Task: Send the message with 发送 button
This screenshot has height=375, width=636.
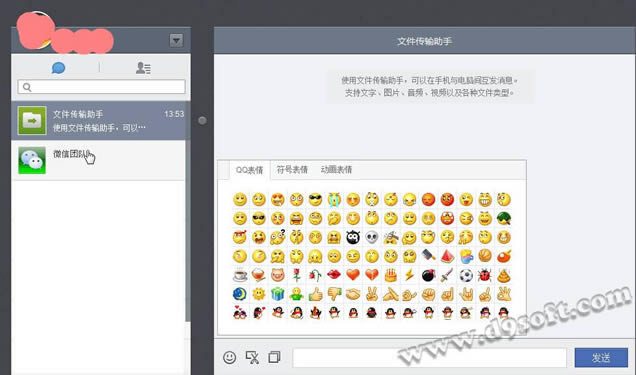Action: (601, 358)
